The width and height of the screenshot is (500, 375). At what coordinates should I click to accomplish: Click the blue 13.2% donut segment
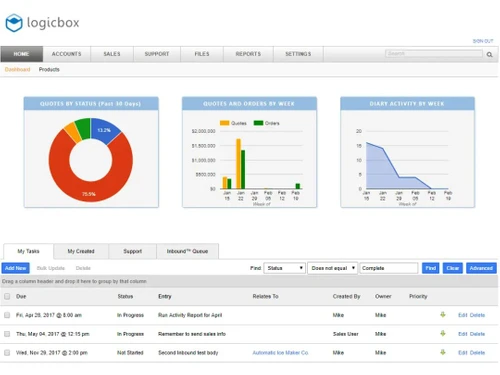[x=104, y=130]
